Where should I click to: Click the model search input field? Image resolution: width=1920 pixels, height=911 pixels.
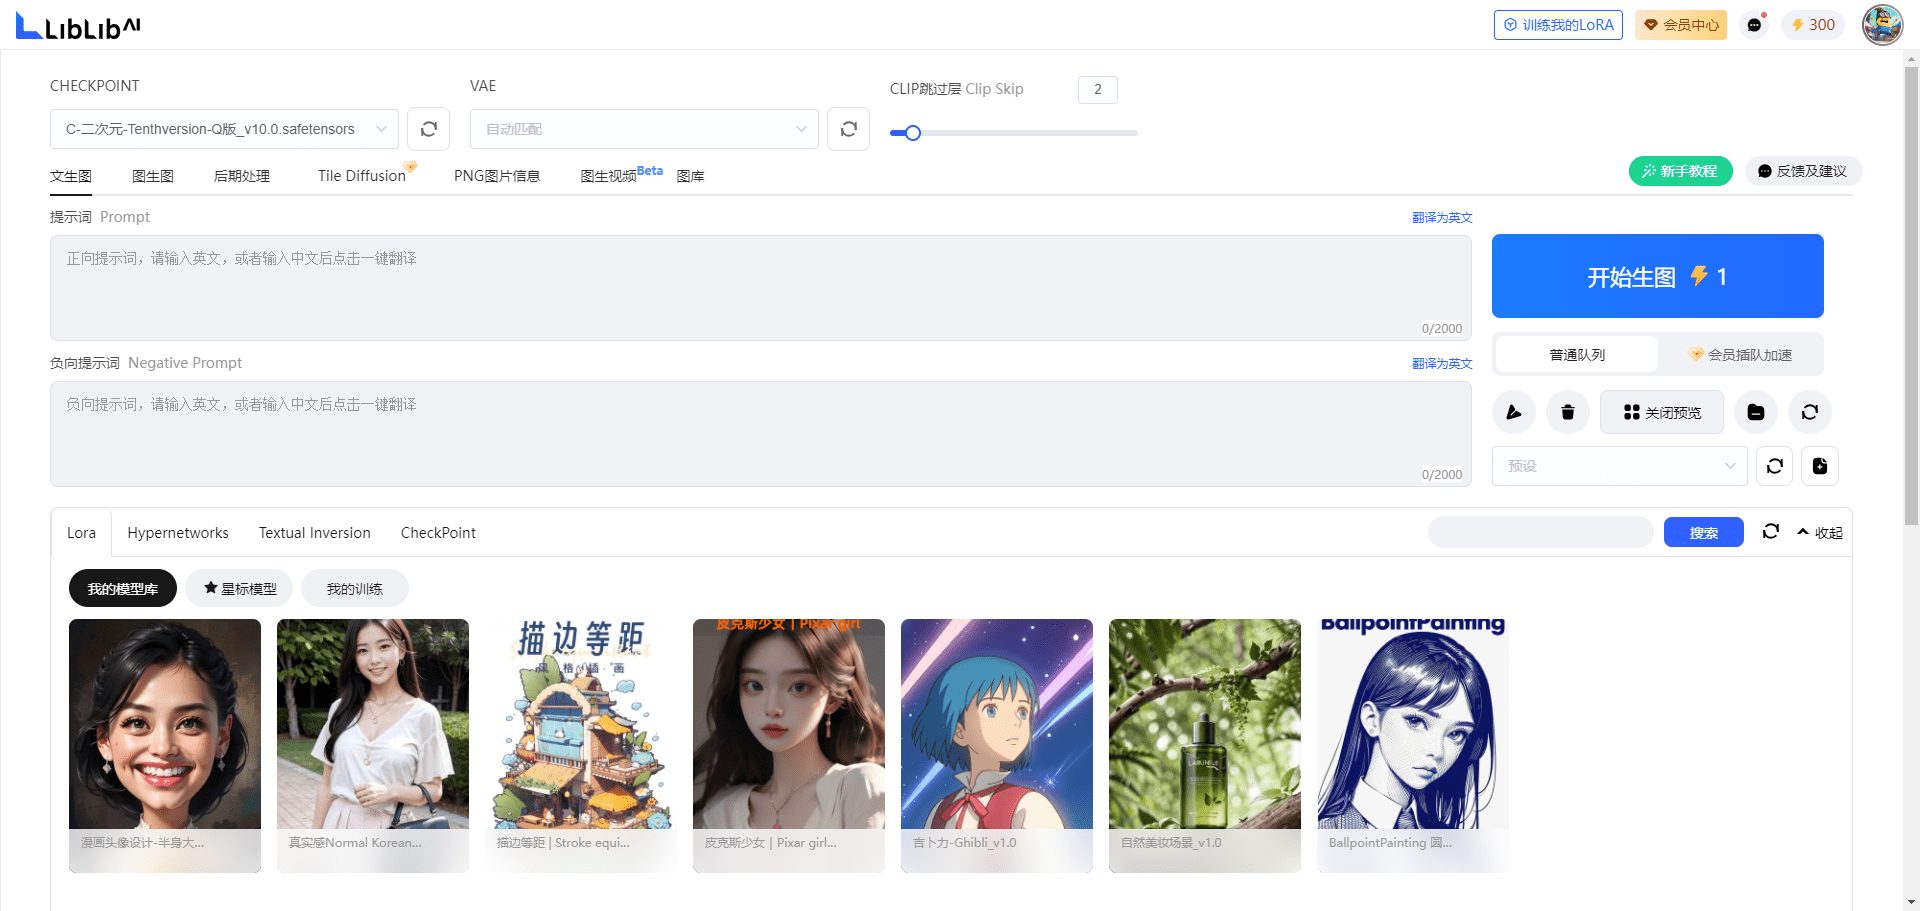click(1540, 532)
